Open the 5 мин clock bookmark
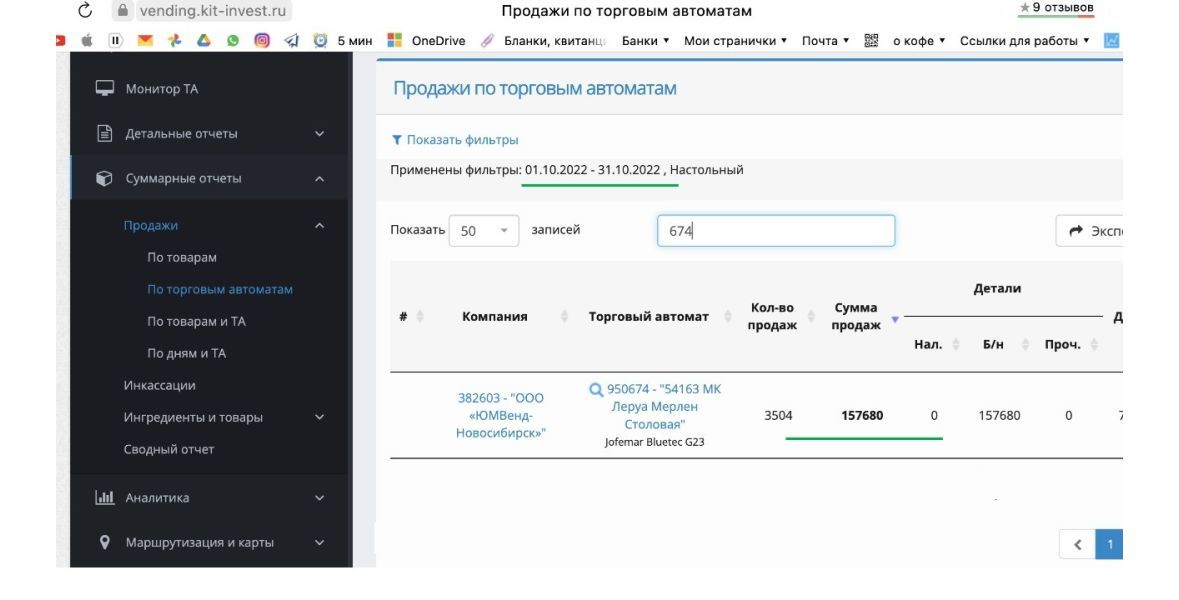 pos(343,41)
